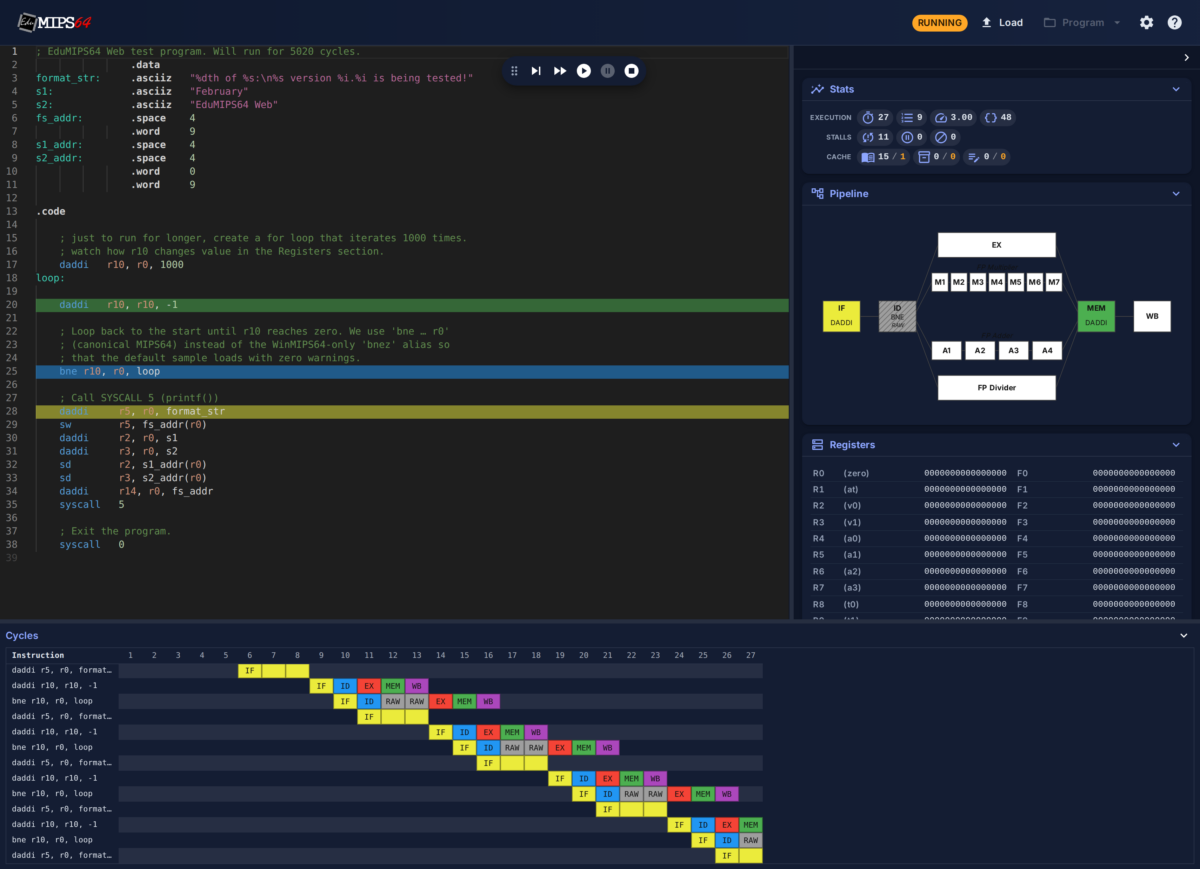
Task: Open help via question mark icon
Action: point(1175,22)
